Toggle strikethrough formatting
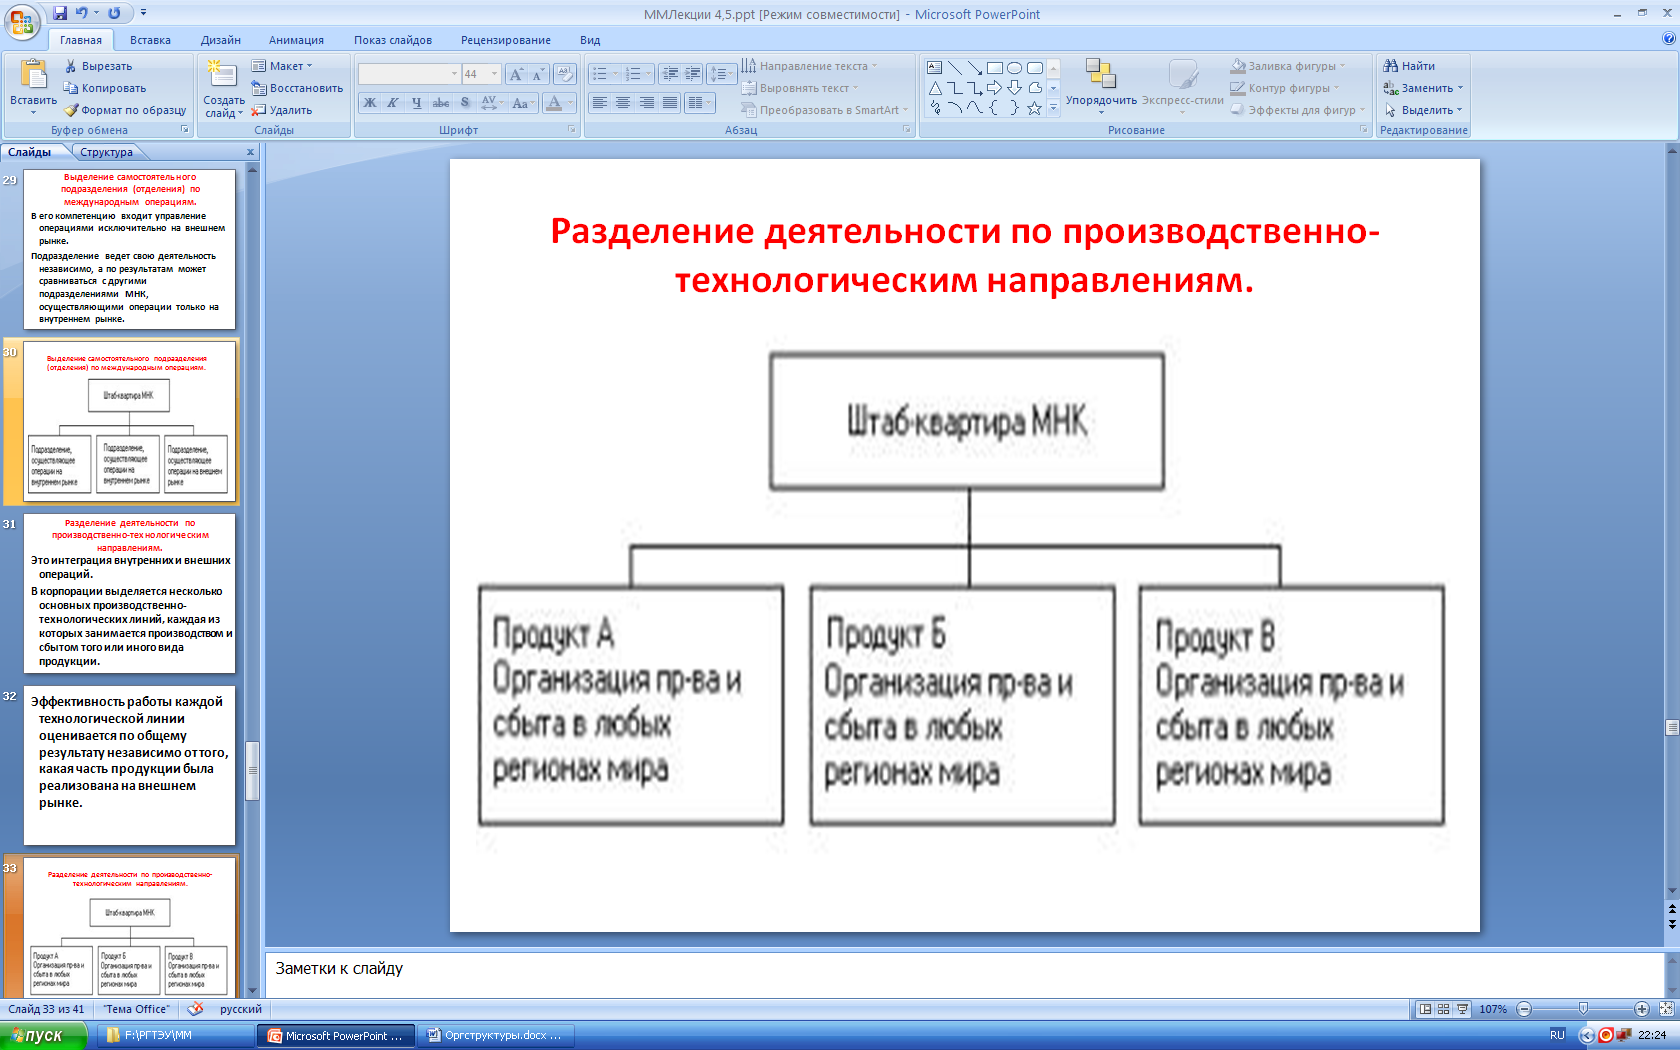The image size is (1680, 1050). pyautogui.click(x=440, y=103)
